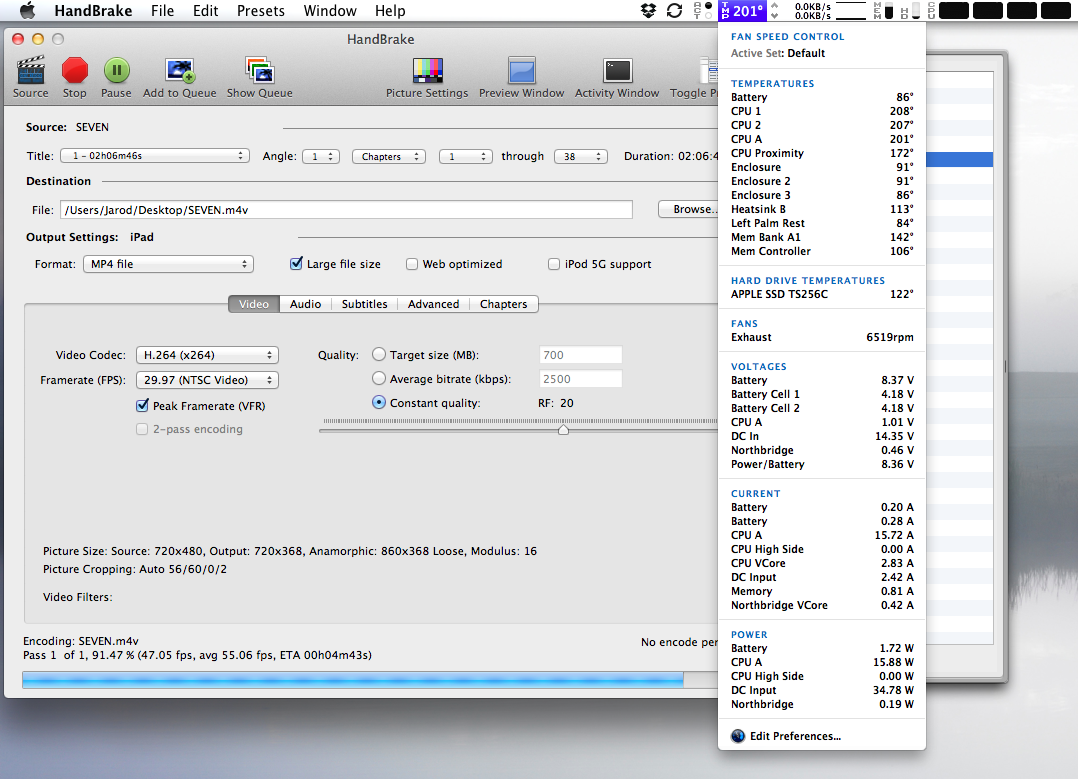Select Target size (MB) radio button
This screenshot has width=1078, height=779.
click(379, 355)
